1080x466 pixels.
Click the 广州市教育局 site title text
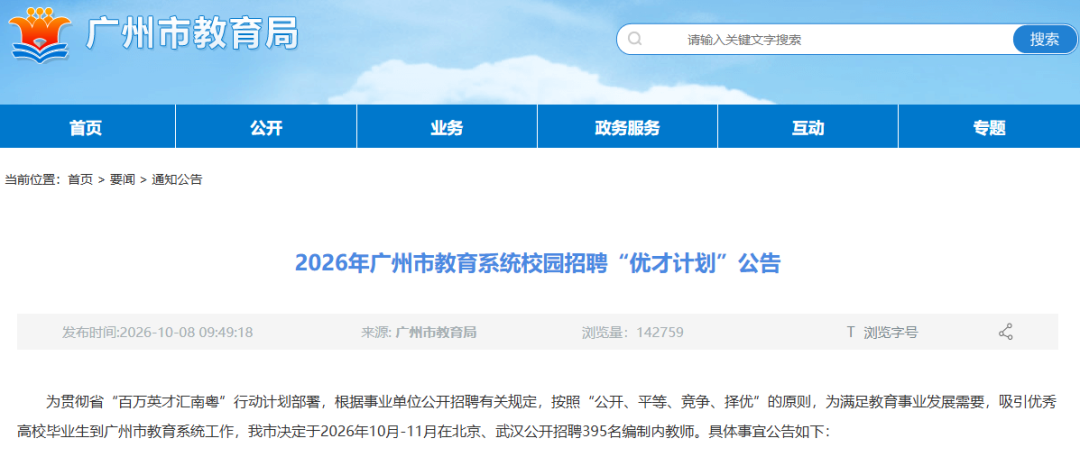point(192,32)
